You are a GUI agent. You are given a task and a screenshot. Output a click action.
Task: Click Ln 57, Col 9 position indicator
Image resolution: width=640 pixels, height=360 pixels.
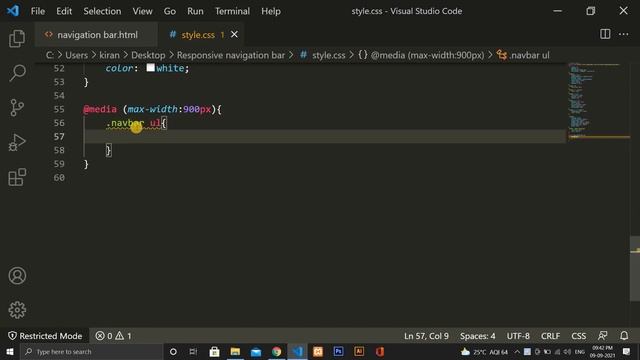[x=426, y=336]
